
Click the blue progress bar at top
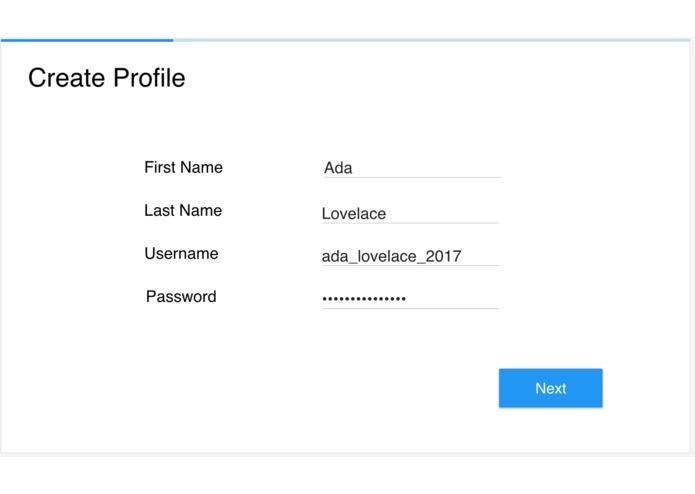click(x=345, y=40)
